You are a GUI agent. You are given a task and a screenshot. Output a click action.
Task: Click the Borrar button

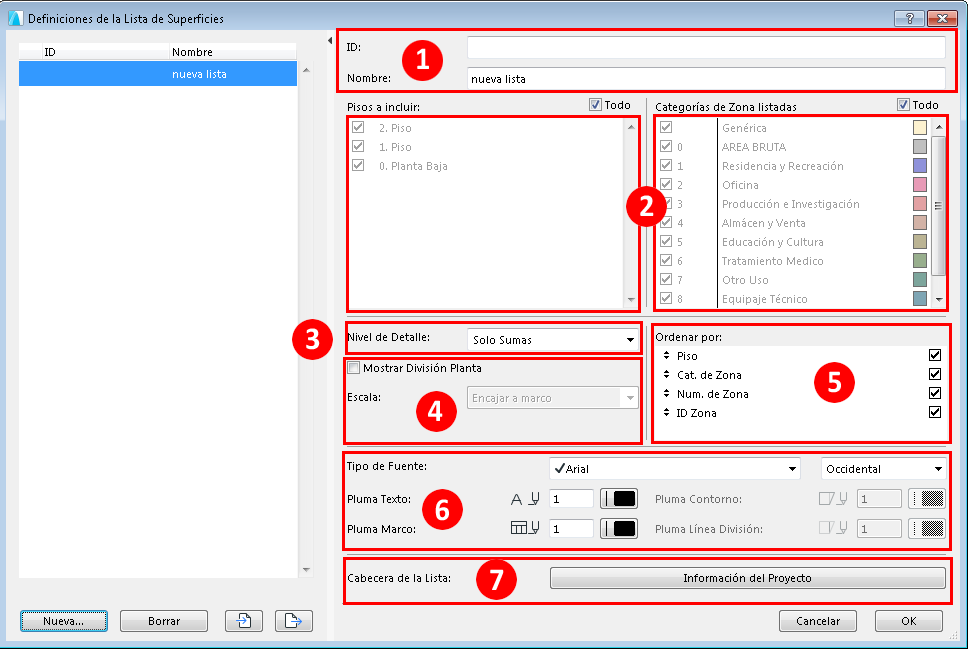coord(164,621)
